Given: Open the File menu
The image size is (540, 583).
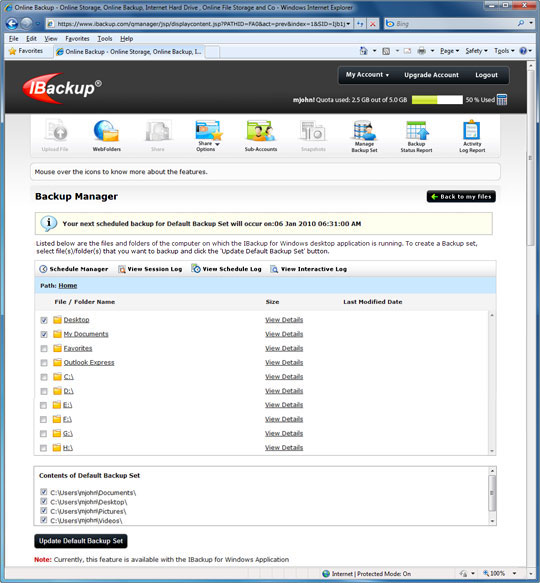Looking at the screenshot, I should click(13, 39).
